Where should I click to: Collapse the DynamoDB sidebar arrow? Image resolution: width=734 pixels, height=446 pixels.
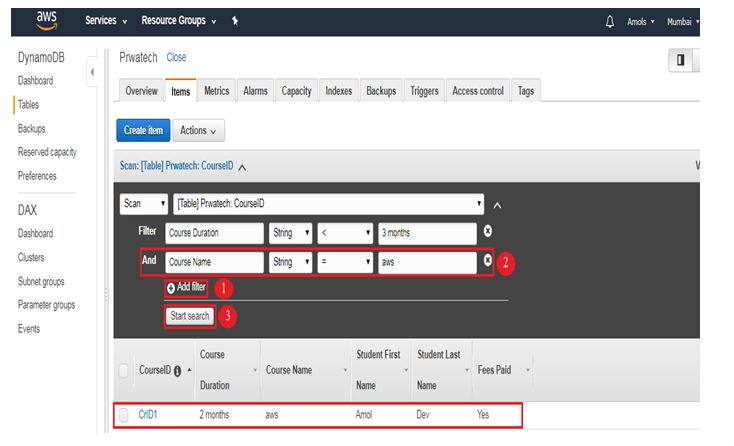[x=92, y=72]
